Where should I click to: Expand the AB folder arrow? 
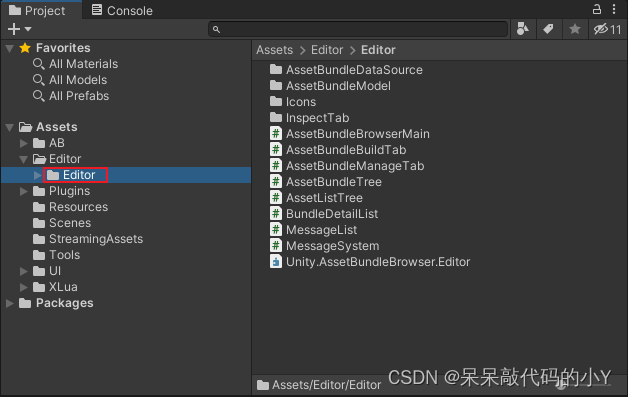coord(24,143)
